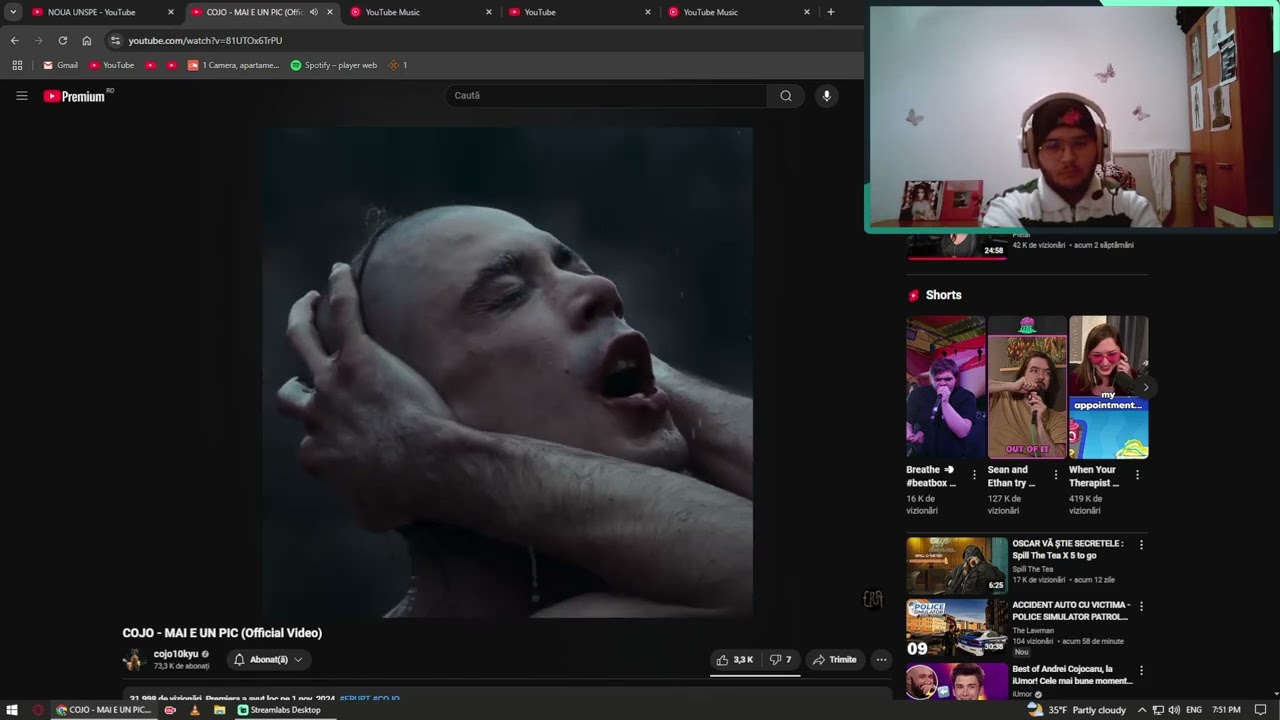The width and height of the screenshot is (1280, 720).
Task: Open the three-dot more actions menu
Action: coord(881,660)
